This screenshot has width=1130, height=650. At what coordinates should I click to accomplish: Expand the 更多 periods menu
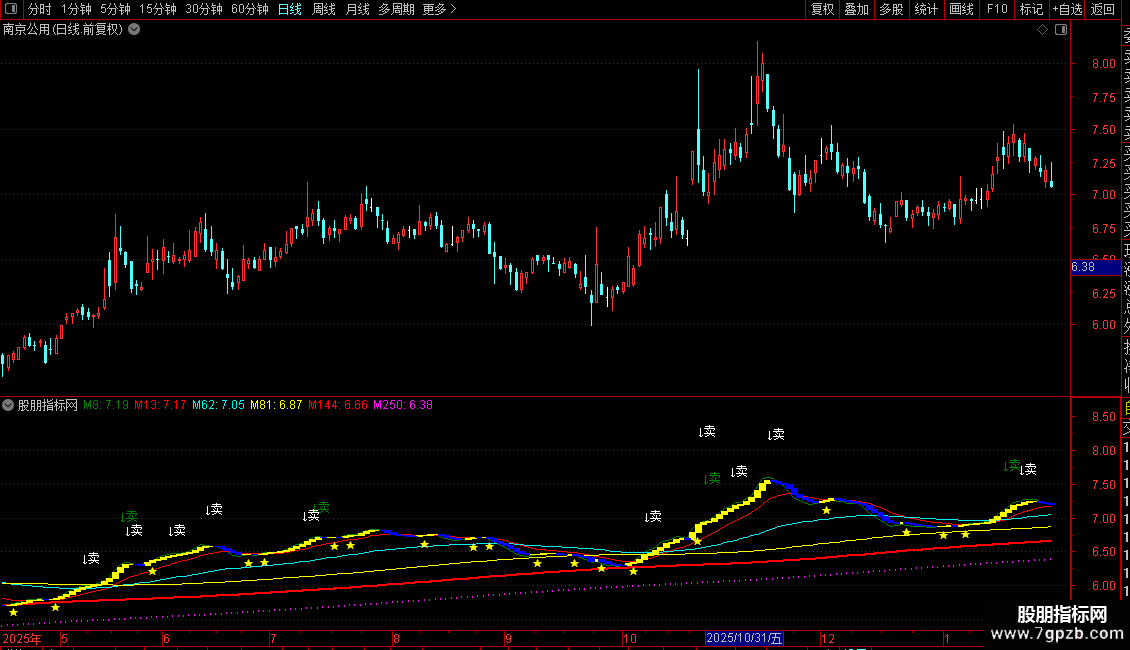pos(439,9)
